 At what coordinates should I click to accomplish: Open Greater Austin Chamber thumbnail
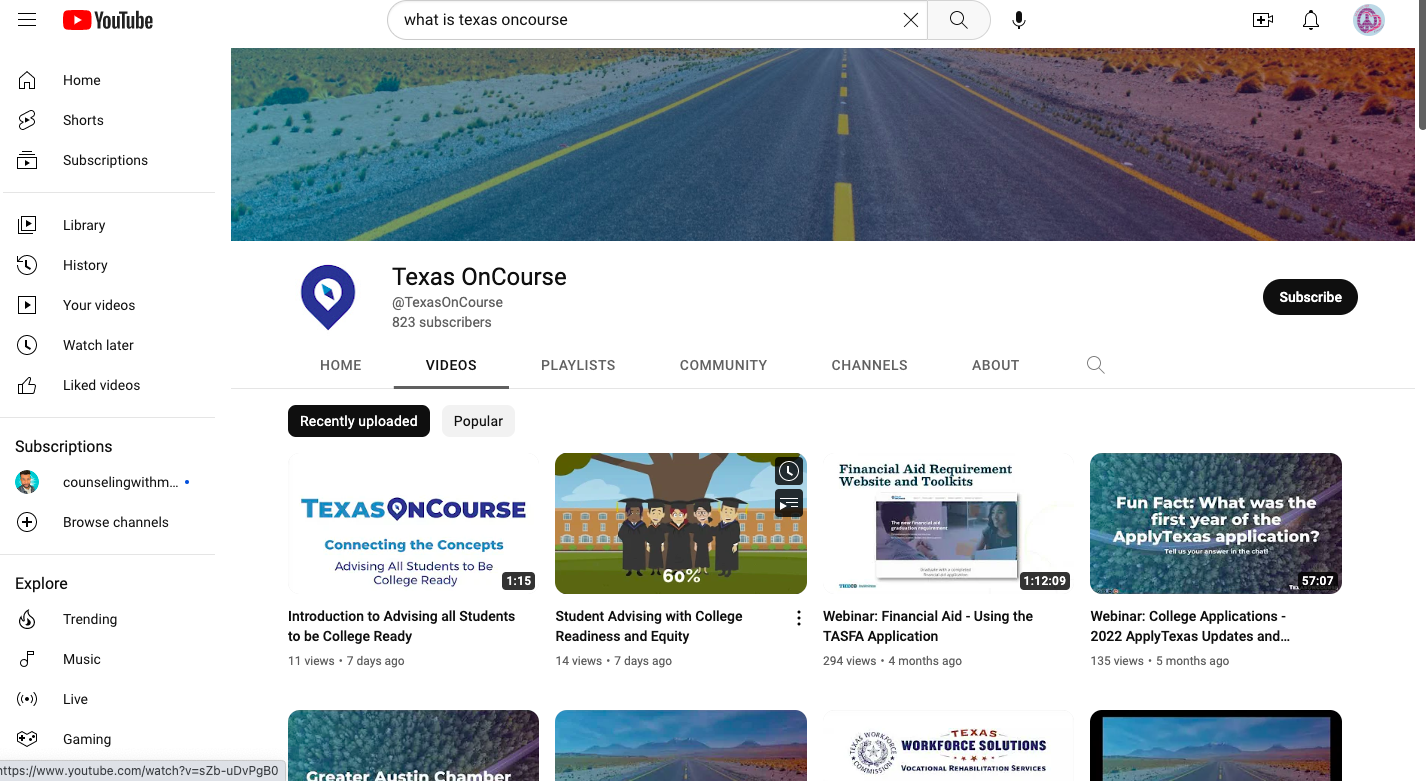click(x=413, y=746)
